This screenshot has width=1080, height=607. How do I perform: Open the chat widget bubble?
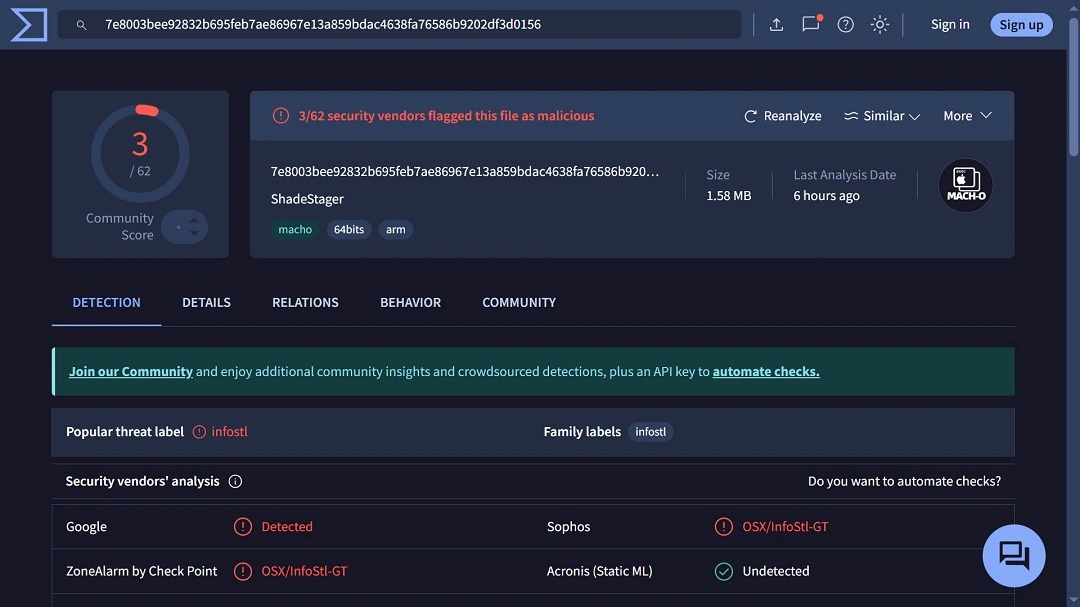tap(1014, 555)
